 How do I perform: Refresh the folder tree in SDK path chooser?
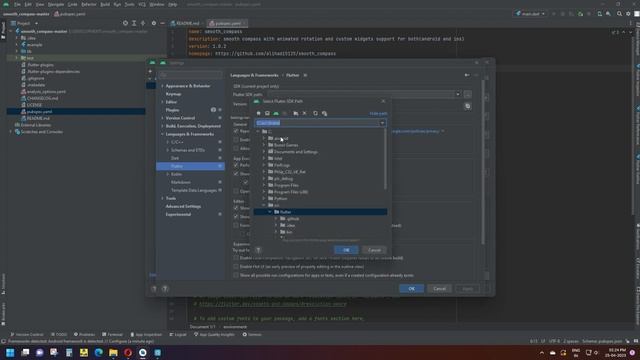click(x=315, y=113)
